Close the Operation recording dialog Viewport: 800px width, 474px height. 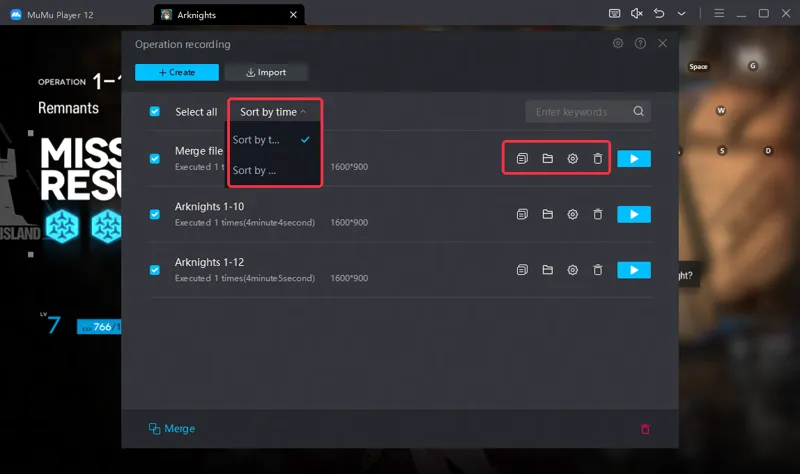pos(662,43)
